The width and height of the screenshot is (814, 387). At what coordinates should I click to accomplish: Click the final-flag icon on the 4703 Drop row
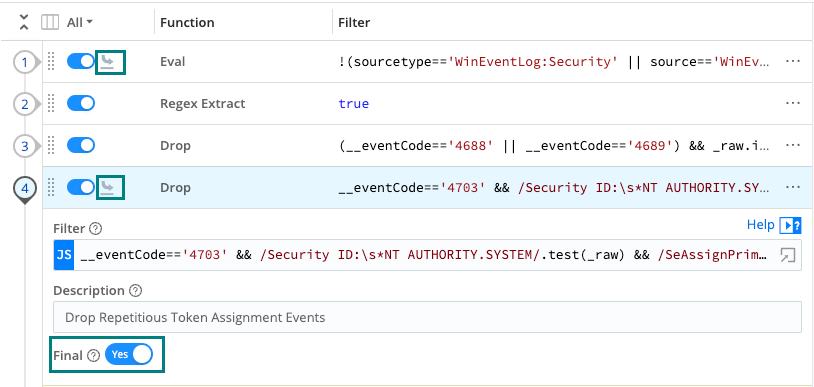point(107,188)
